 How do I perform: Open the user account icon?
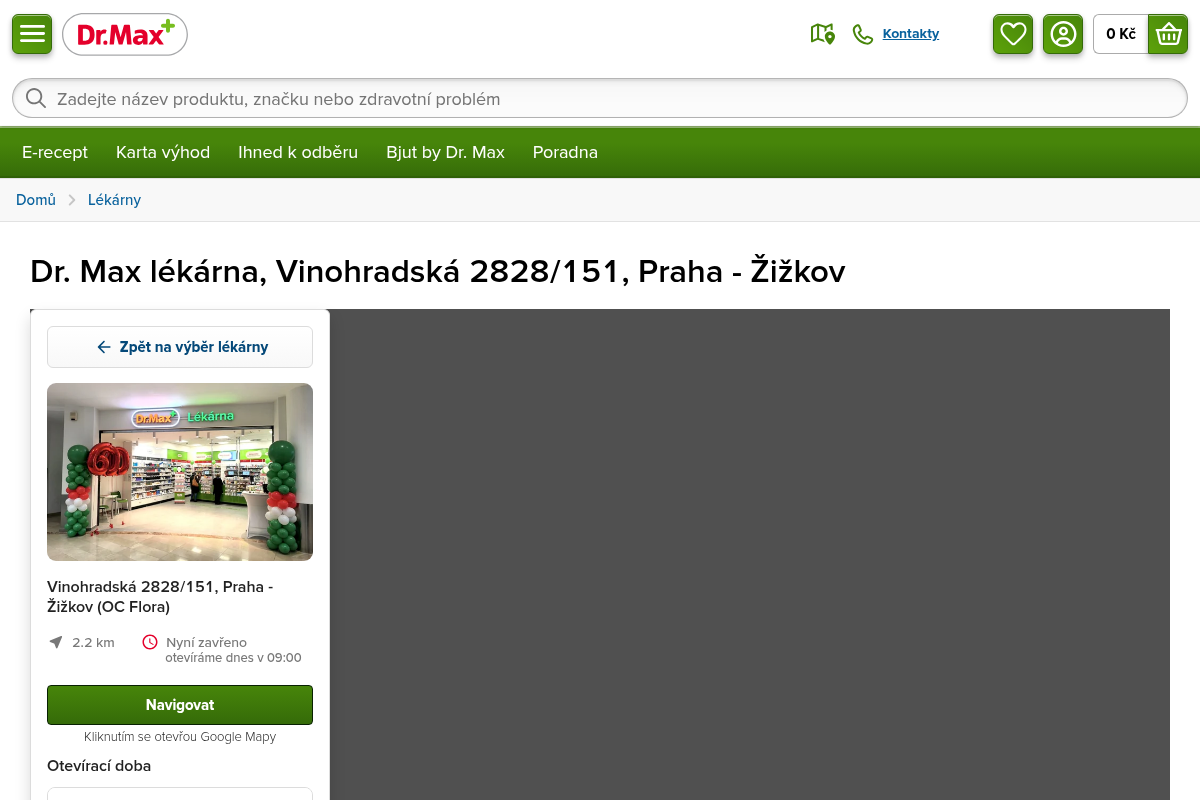tap(1063, 34)
